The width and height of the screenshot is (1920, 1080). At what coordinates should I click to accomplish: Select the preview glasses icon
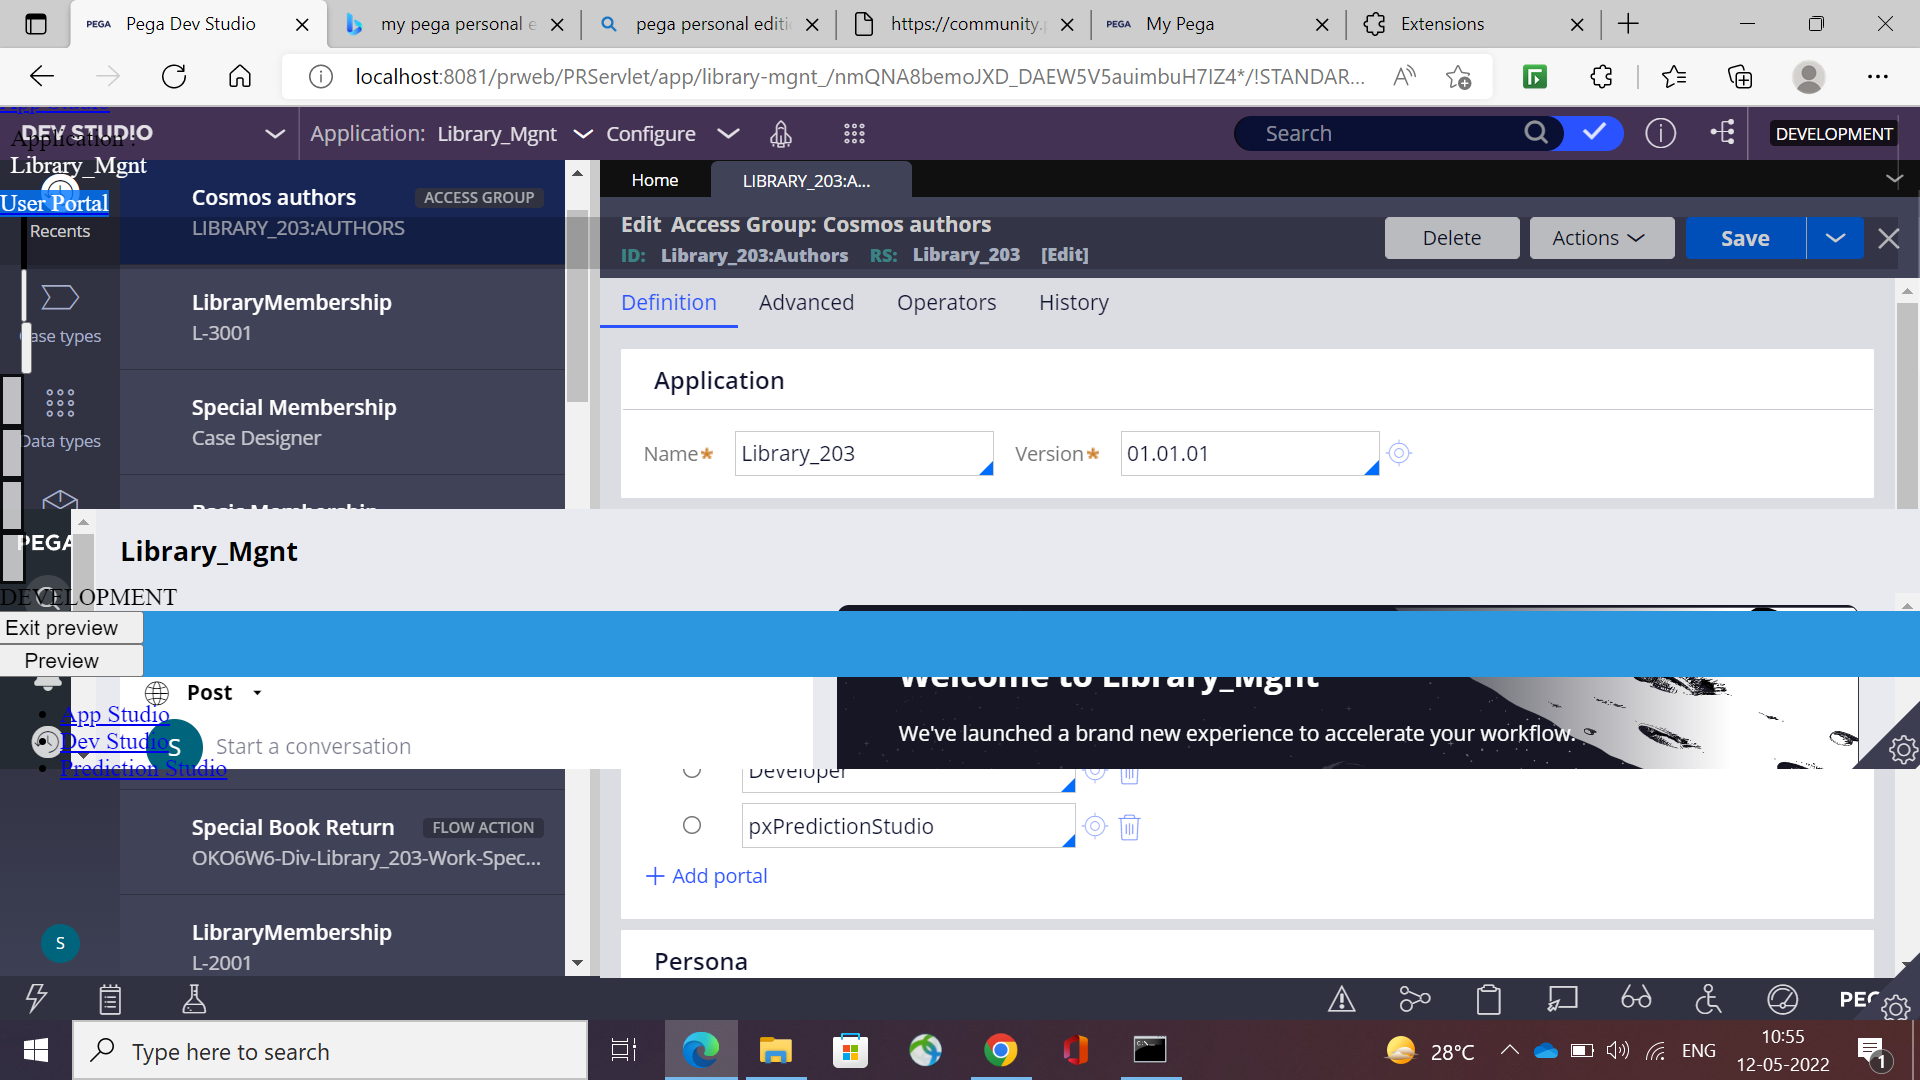(x=1636, y=998)
